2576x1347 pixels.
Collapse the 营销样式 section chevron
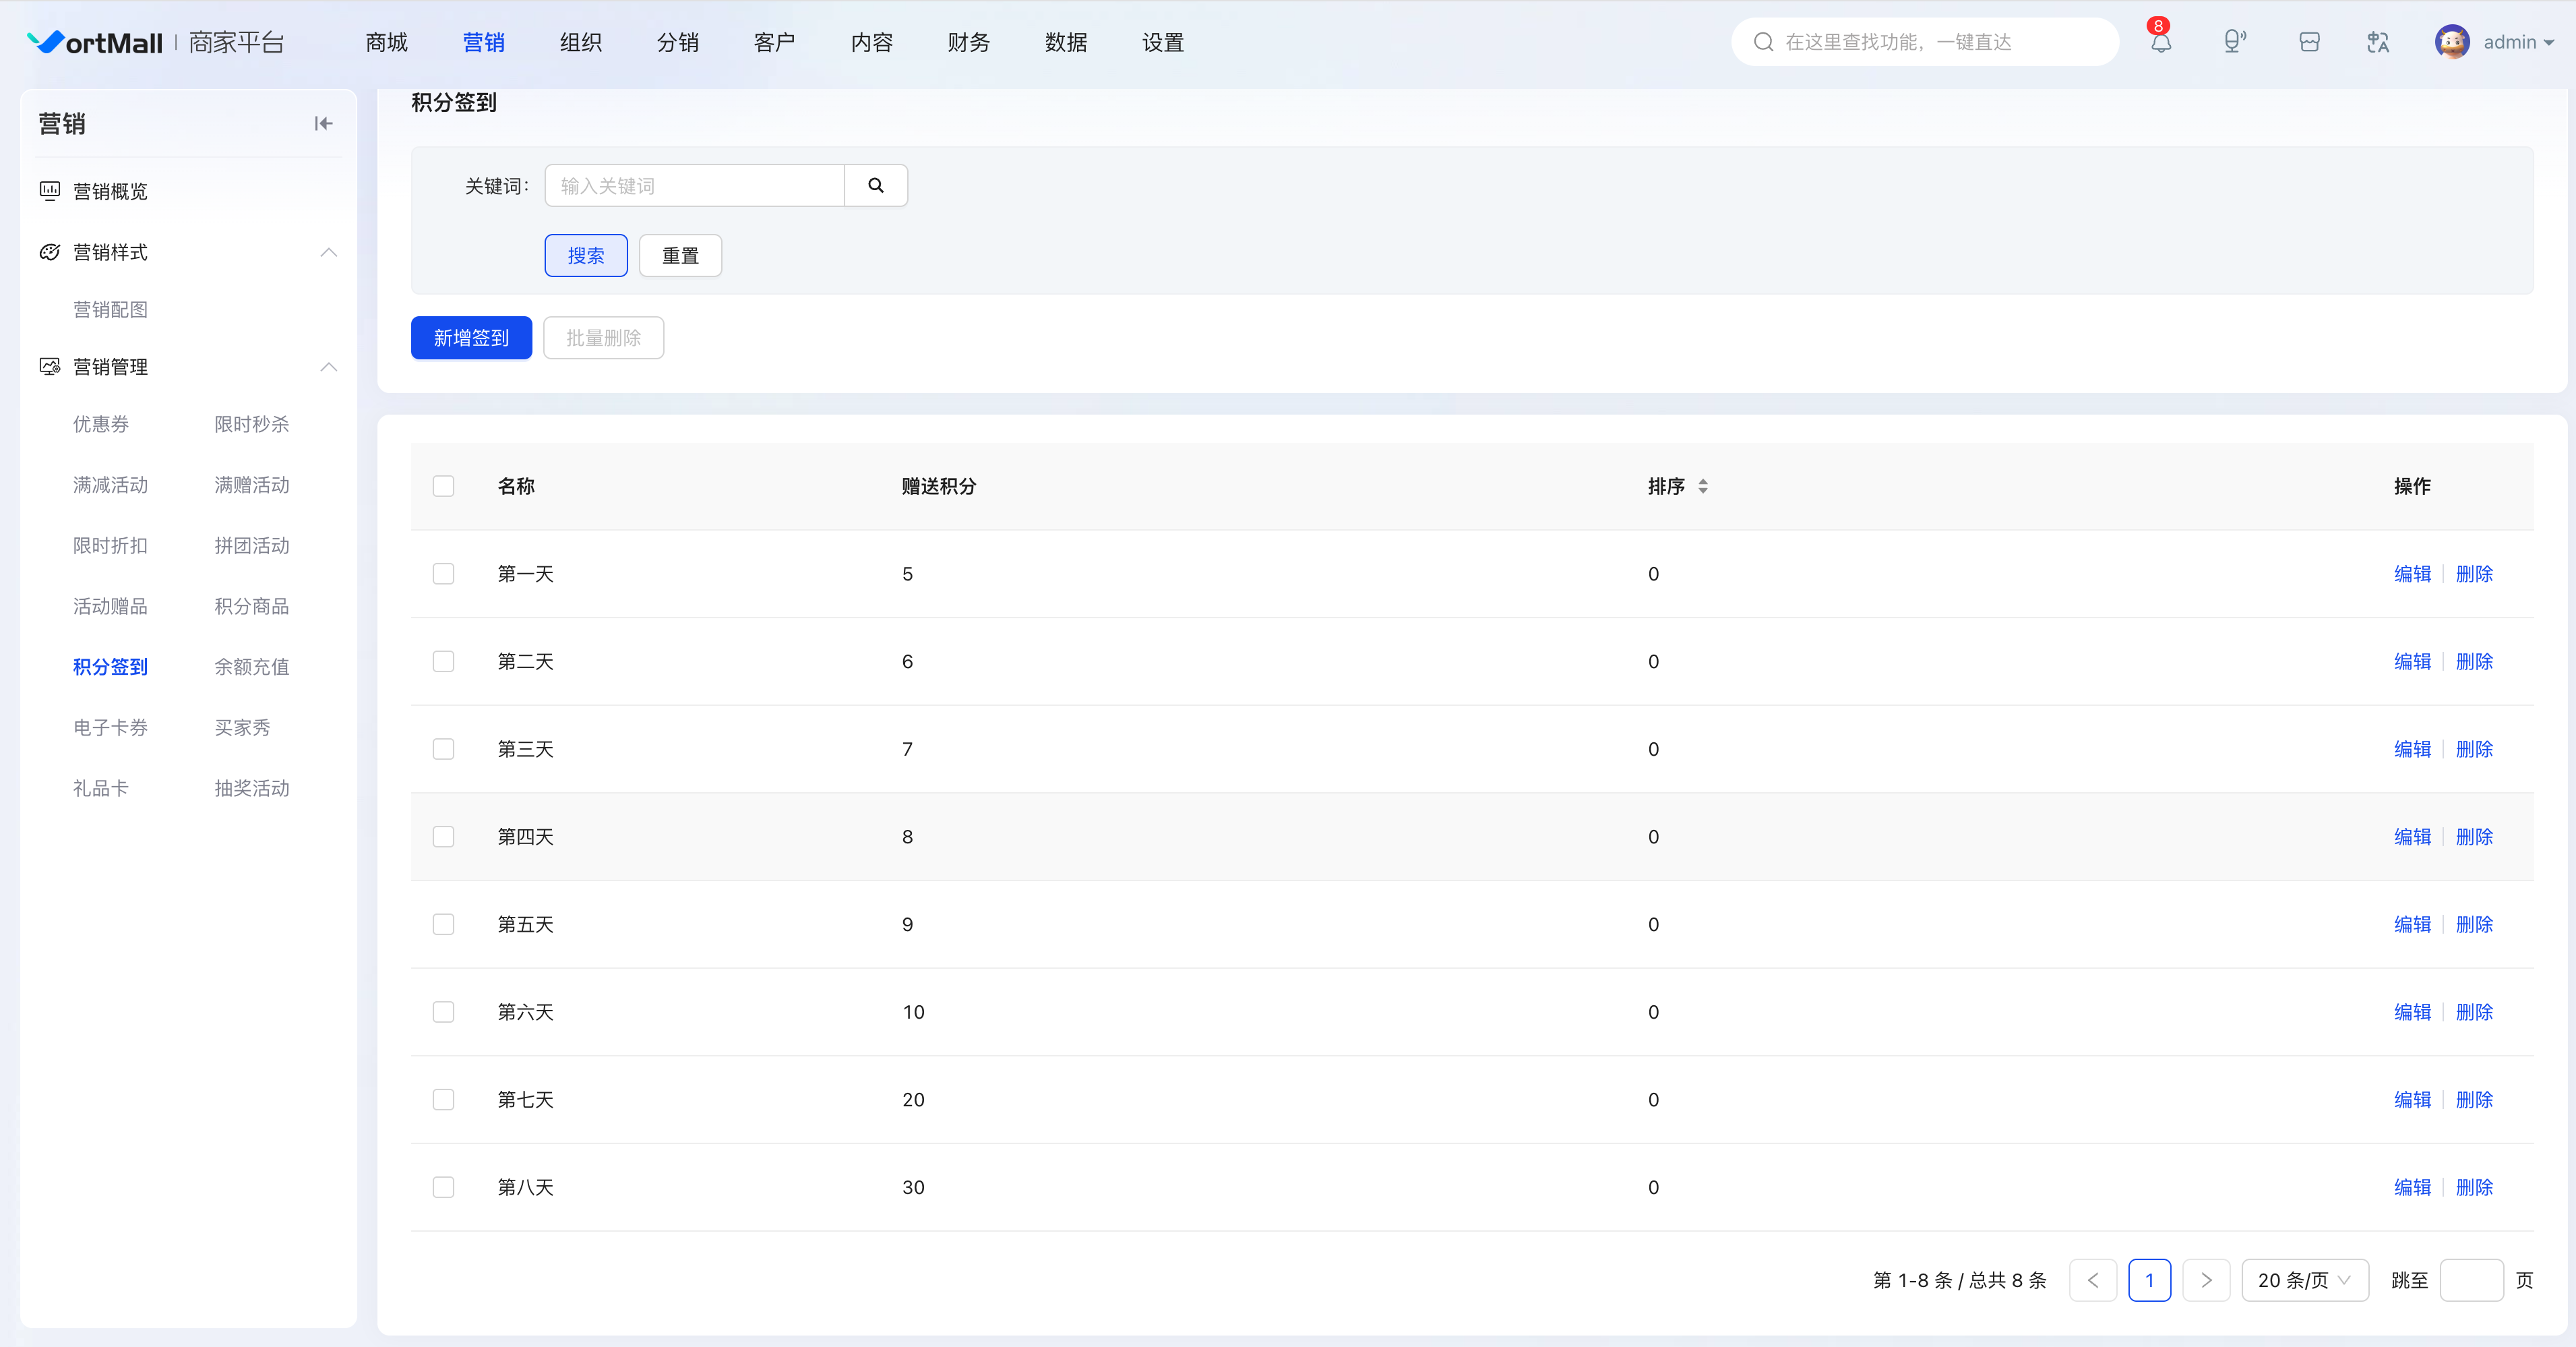[x=328, y=252]
